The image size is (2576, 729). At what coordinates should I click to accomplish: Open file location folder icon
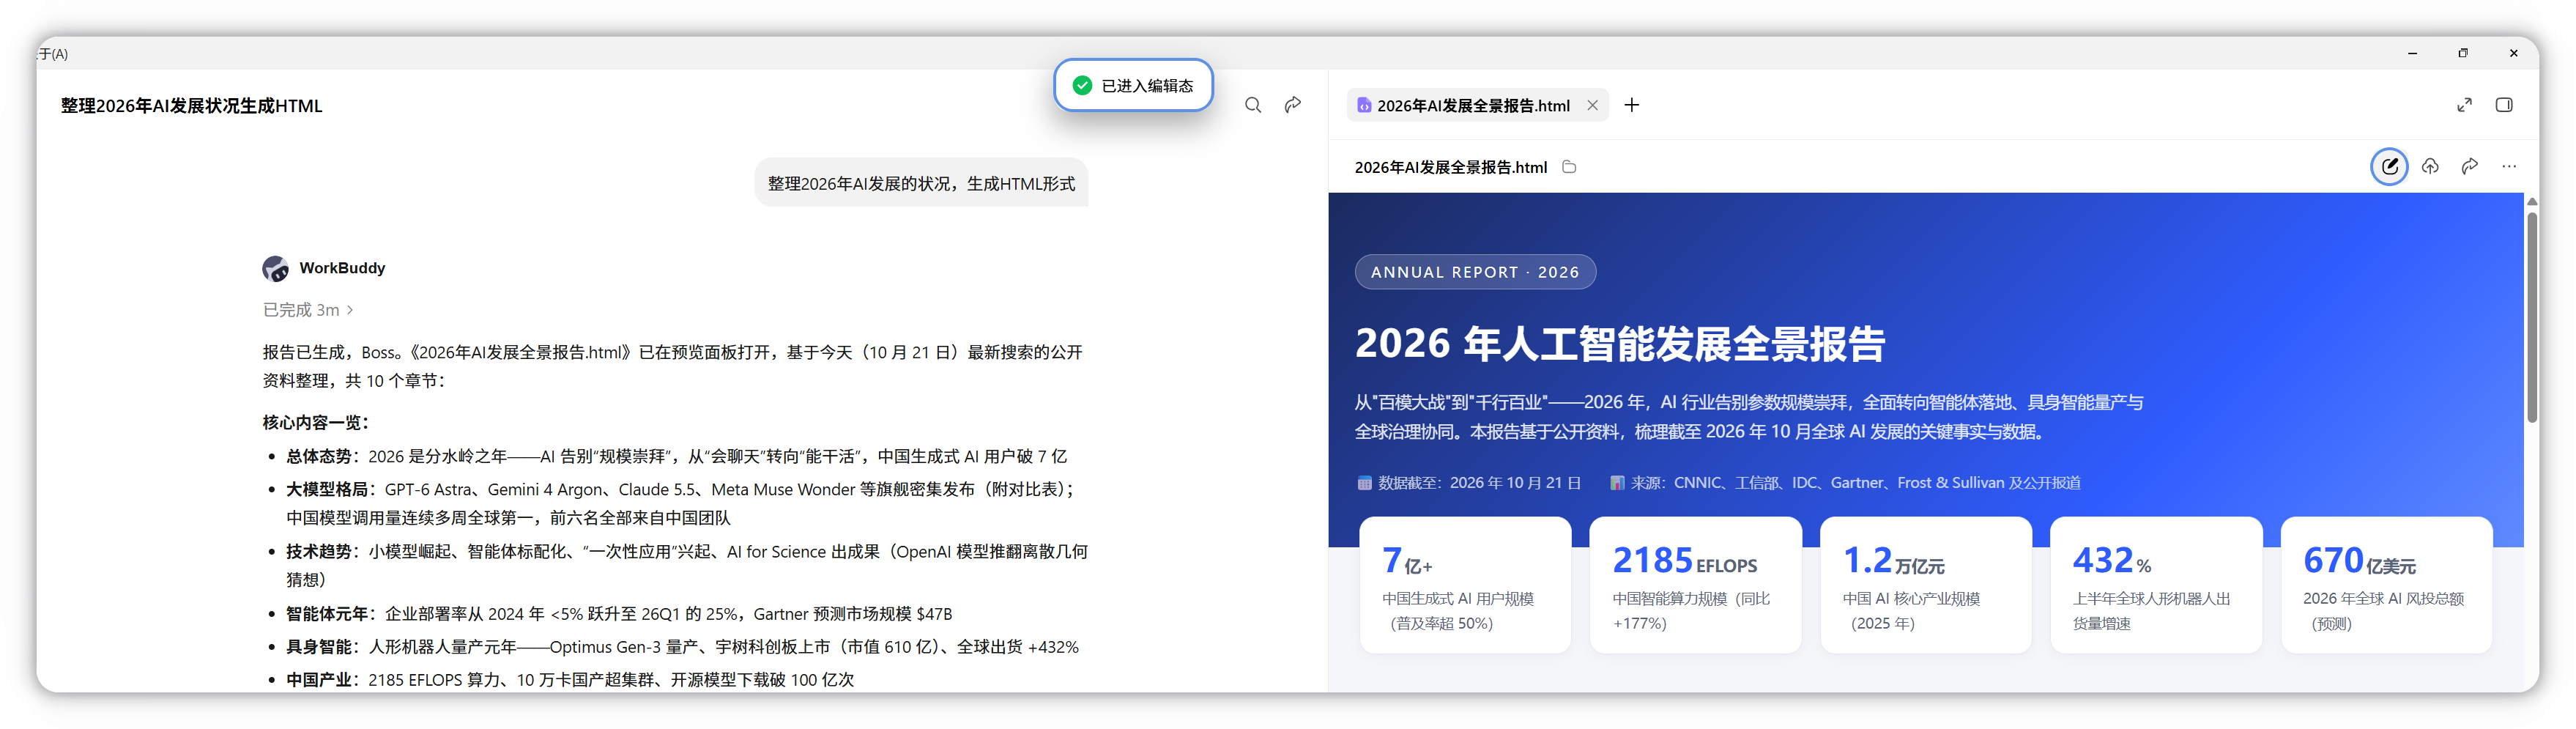click(x=1569, y=167)
